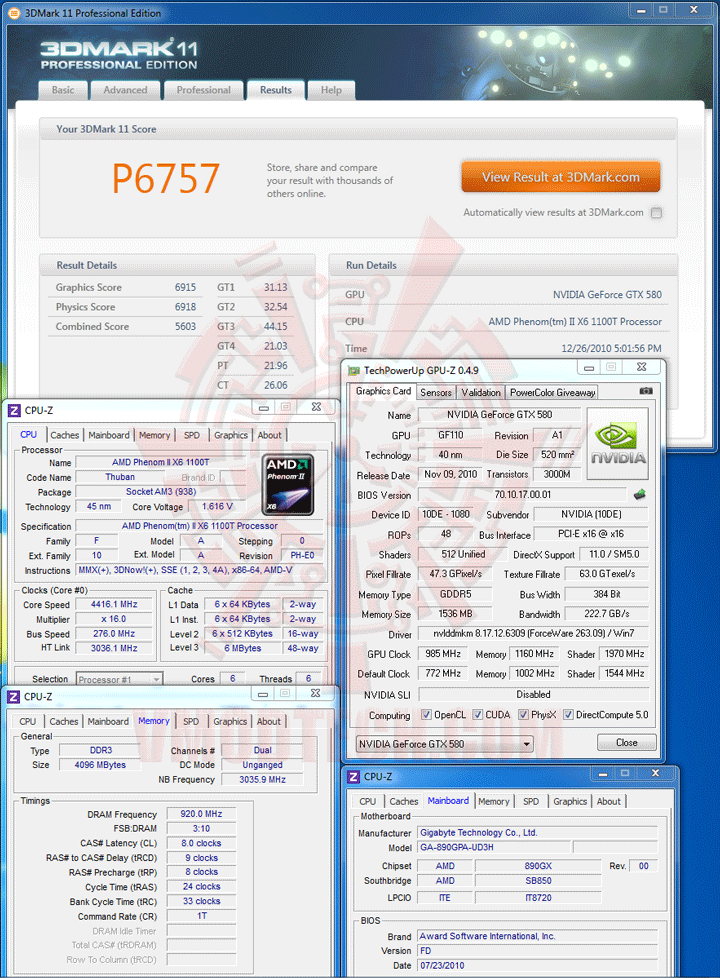Image resolution: width=720 pixels, height=978 pixels.
Task: Open Mainboard tab in CPU-Z CPU window
Action: coord(109,435)
